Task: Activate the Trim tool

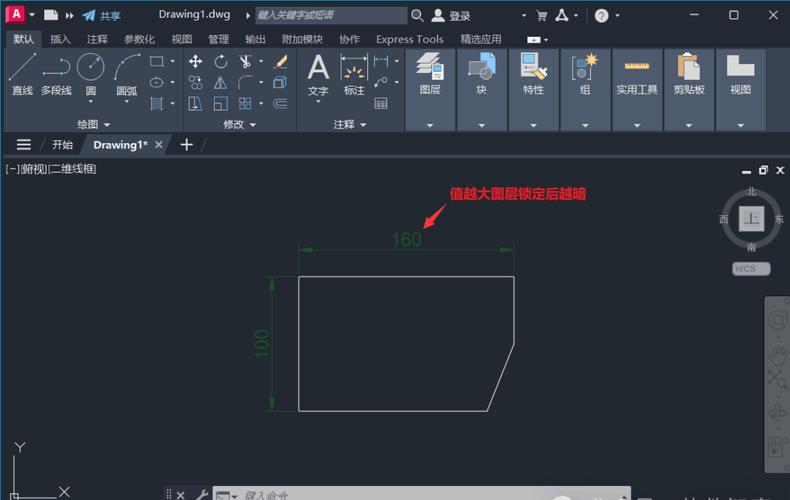Action: click(245, 61)
